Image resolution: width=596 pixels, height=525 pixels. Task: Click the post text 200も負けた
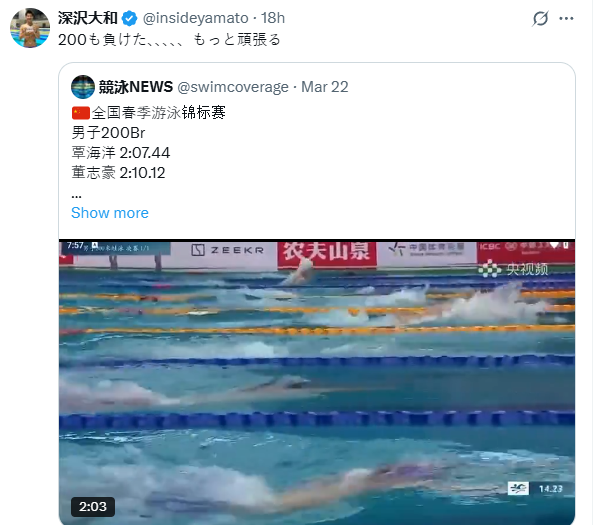(103, 40)
